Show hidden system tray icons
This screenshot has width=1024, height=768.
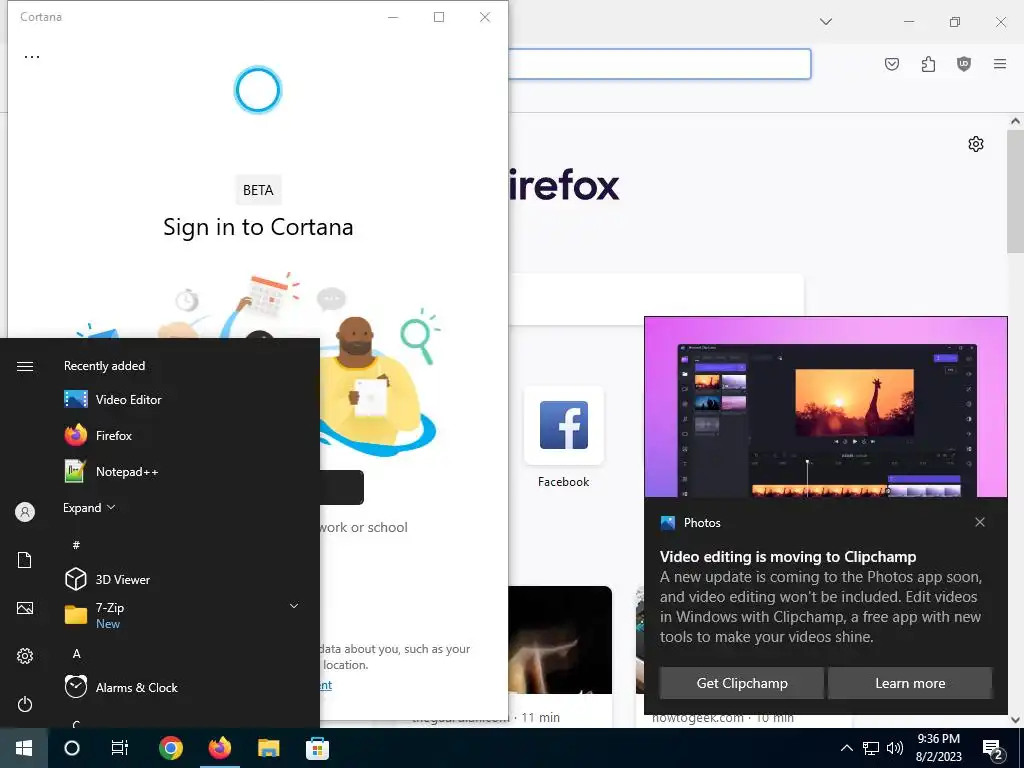click(846, 748)
